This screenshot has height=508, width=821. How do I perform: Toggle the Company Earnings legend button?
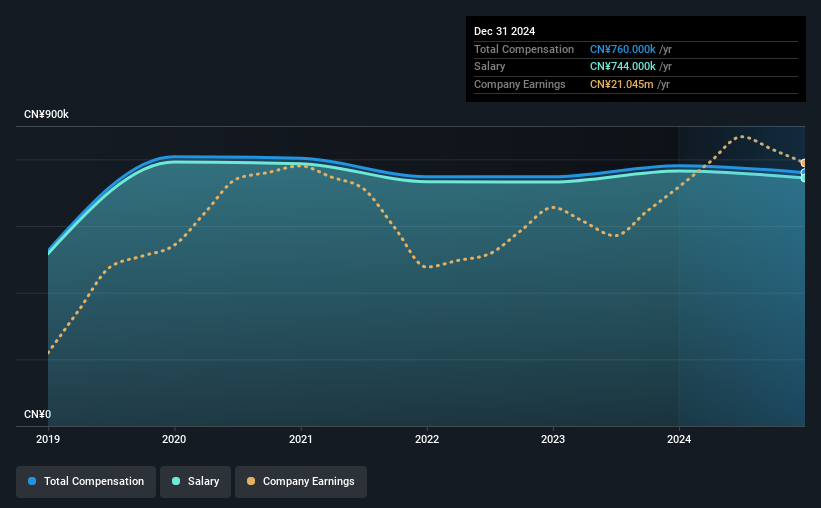301,481
